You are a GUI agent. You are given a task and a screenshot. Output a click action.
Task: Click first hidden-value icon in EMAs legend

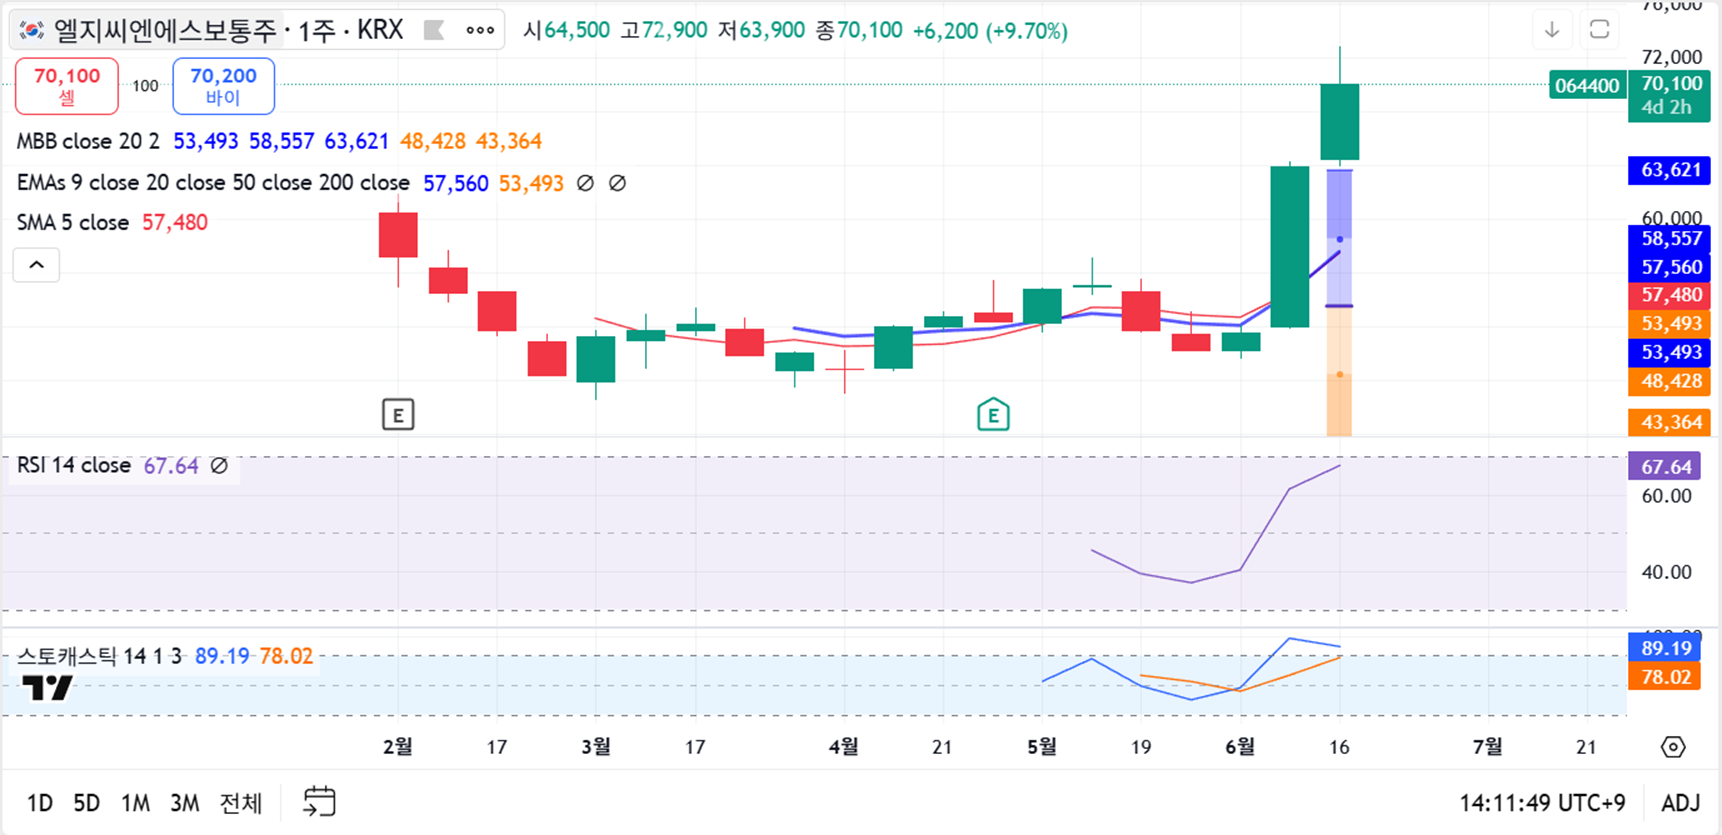click(x=586, y=183)
